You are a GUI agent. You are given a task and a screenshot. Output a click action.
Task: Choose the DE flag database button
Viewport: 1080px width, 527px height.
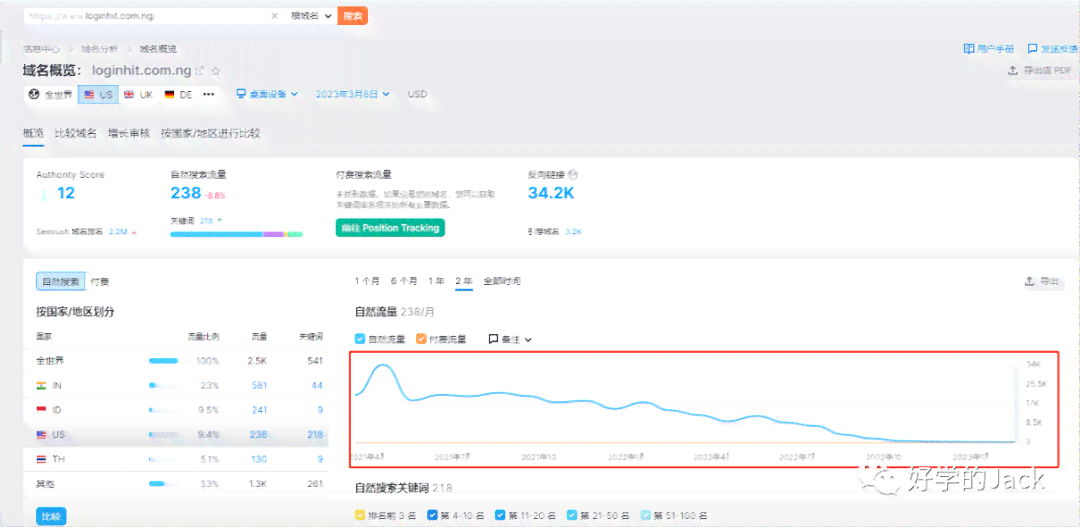pyautogui.click(x=178, y=94)
